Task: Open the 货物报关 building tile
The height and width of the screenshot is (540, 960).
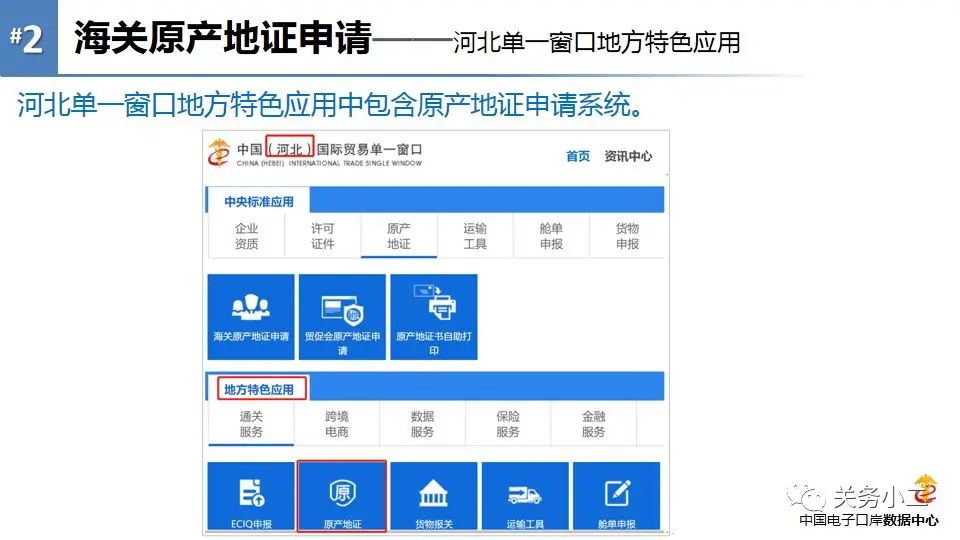Action: click(433, 496)
